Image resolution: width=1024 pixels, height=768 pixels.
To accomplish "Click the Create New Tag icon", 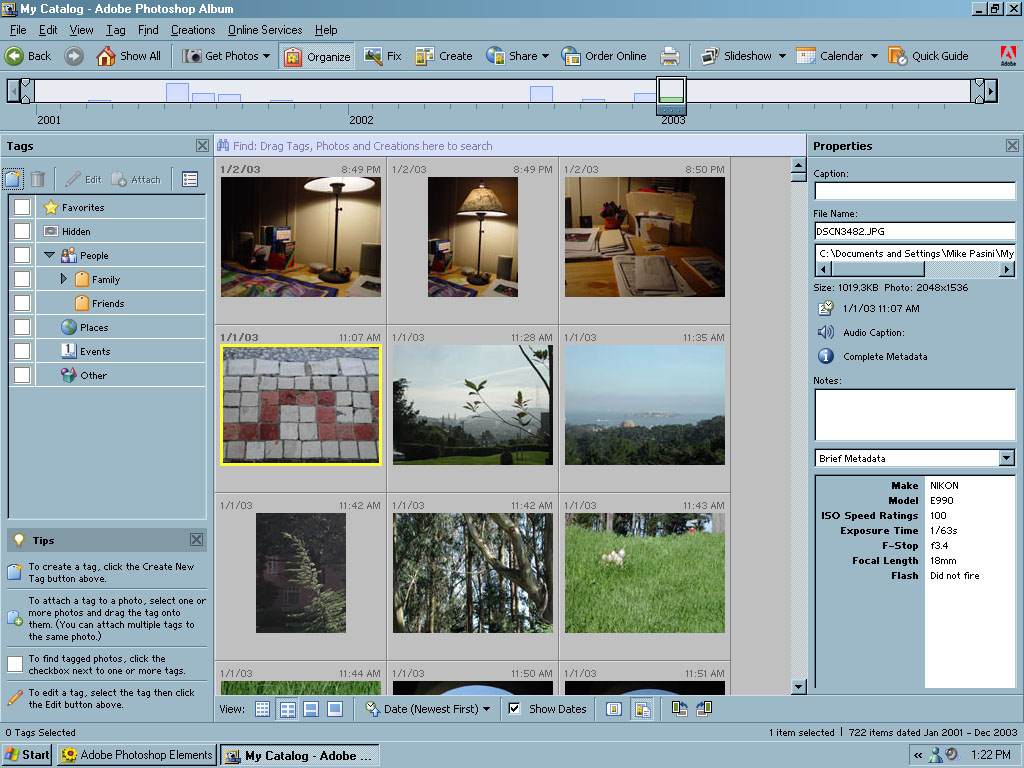I will [x=13, y=179].
